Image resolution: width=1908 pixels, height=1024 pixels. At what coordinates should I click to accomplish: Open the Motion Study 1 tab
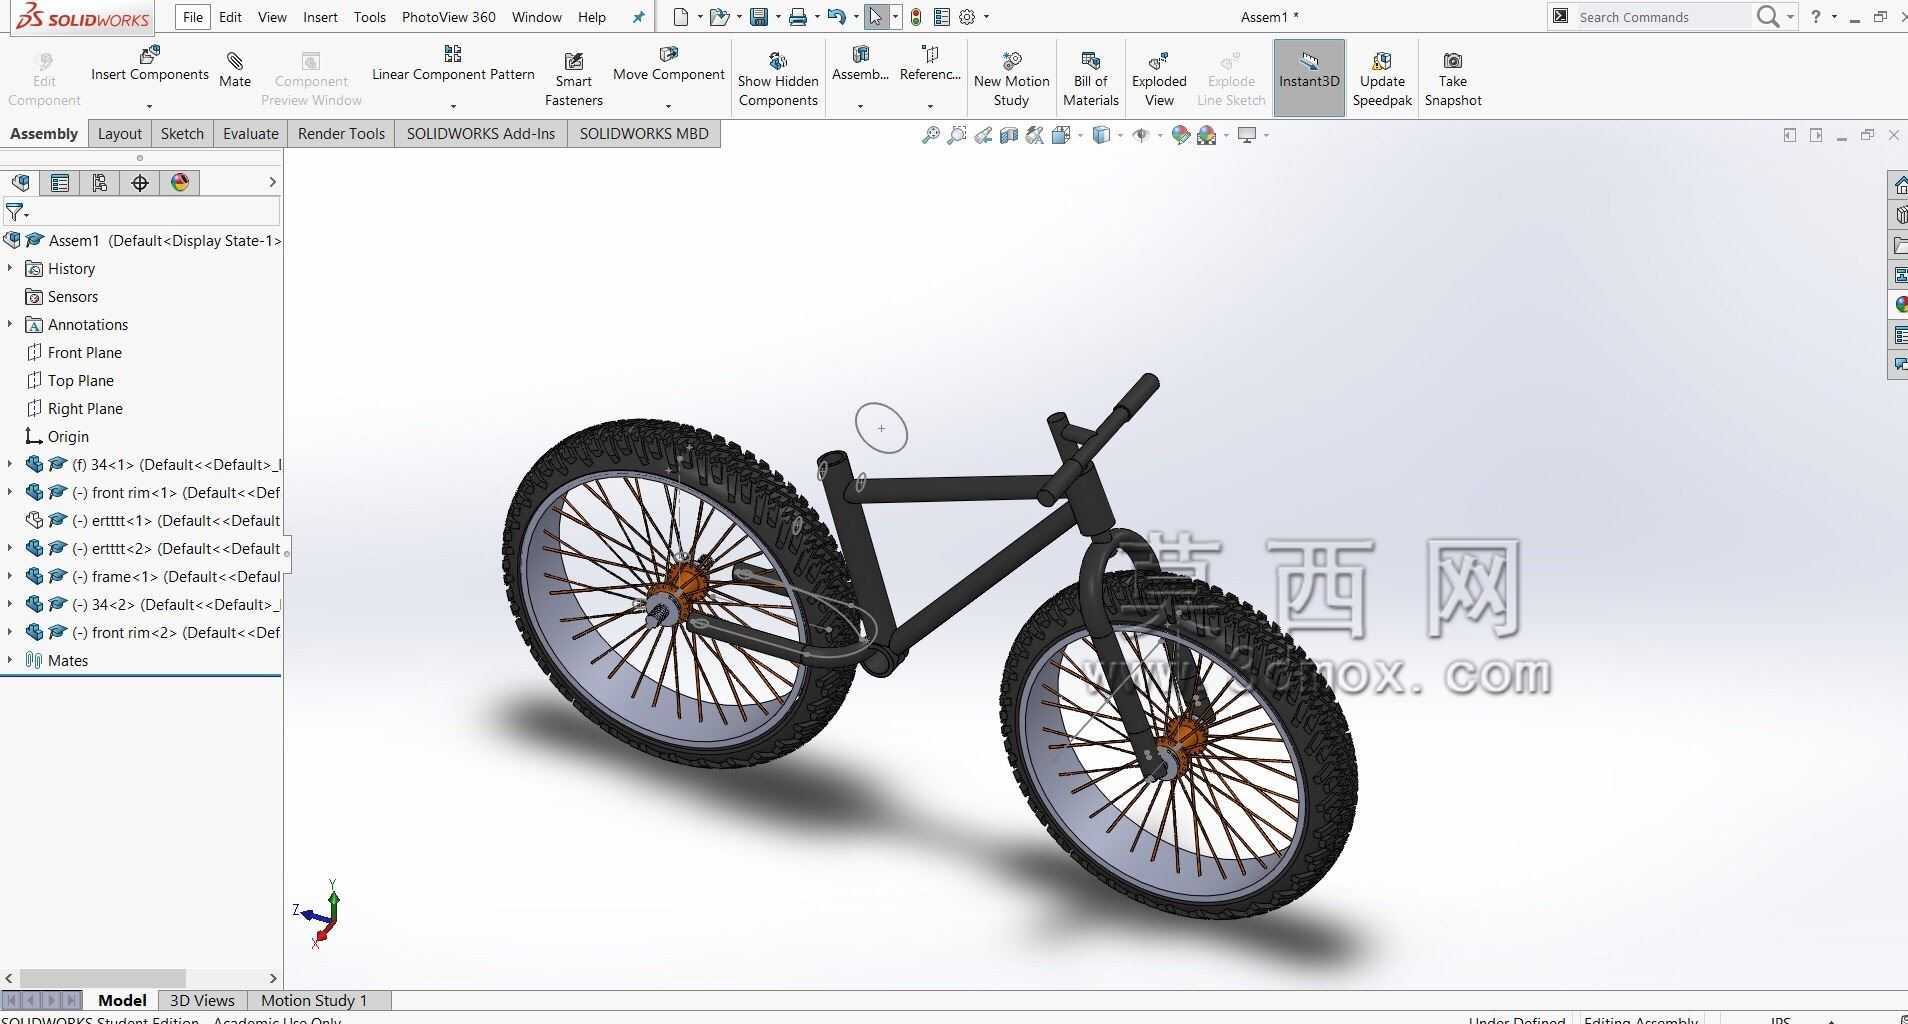point(314,1000)
